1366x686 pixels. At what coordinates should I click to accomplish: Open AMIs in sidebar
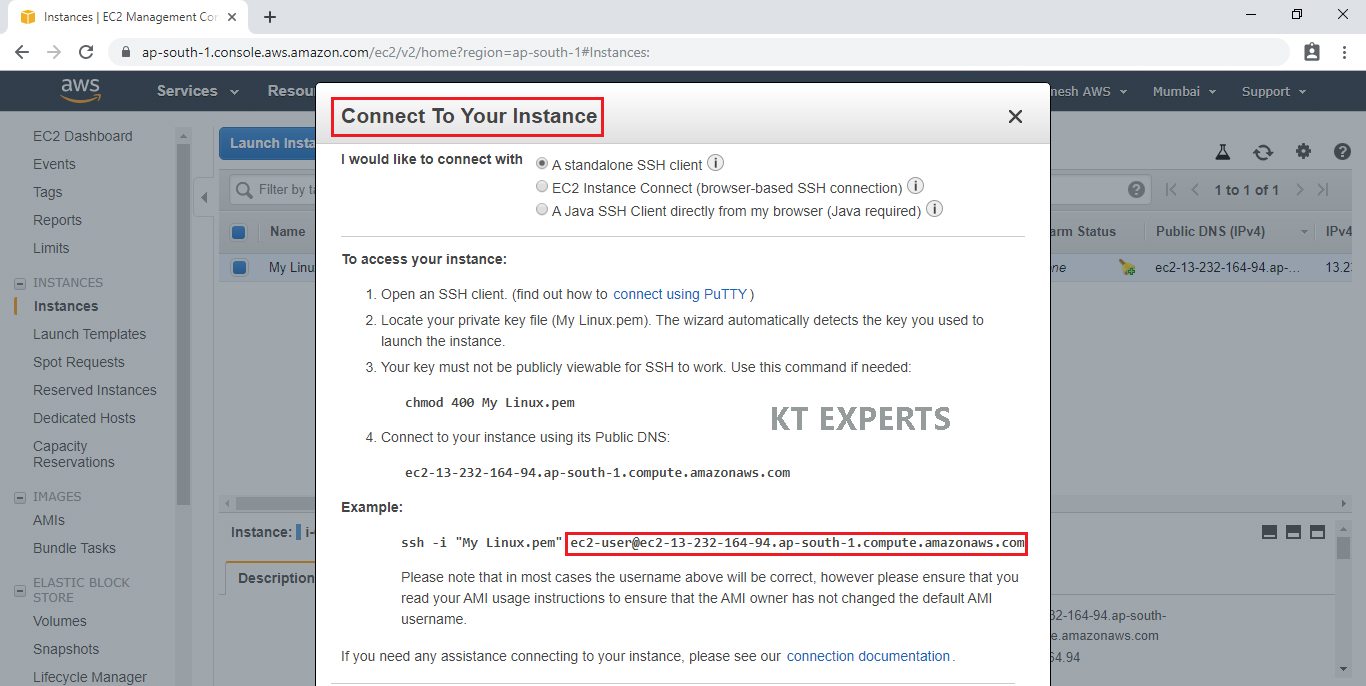[x=49, y=520]
